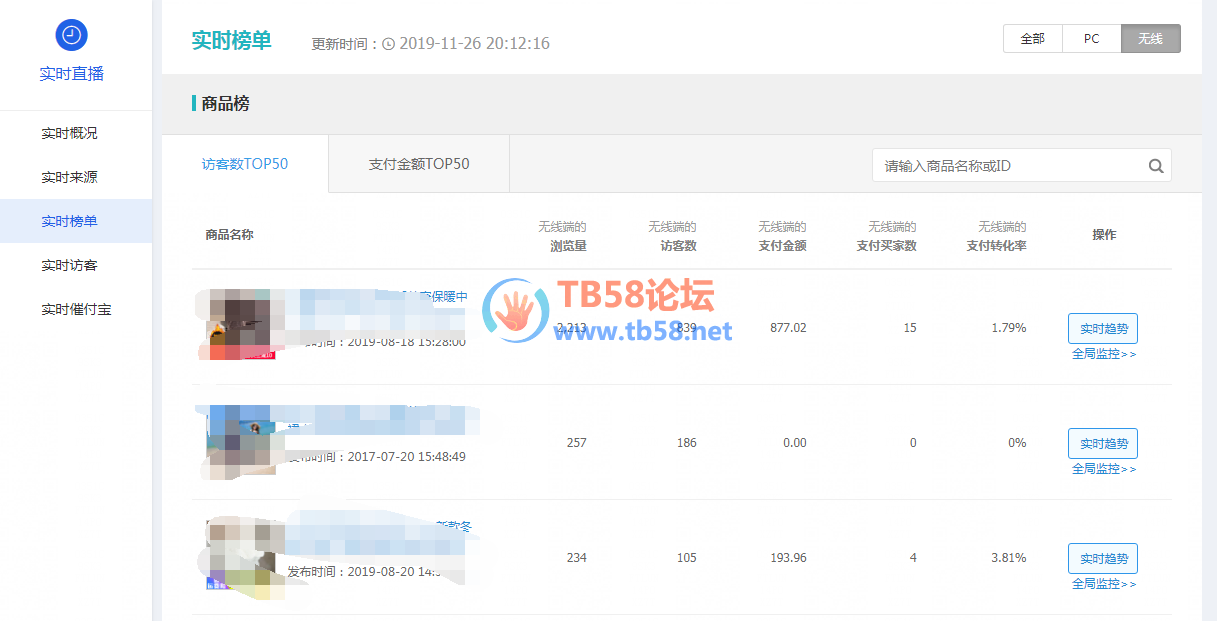1217x621 pixels.
Task: Switch to the 访客数TOP50 tab
Action: 245,164
